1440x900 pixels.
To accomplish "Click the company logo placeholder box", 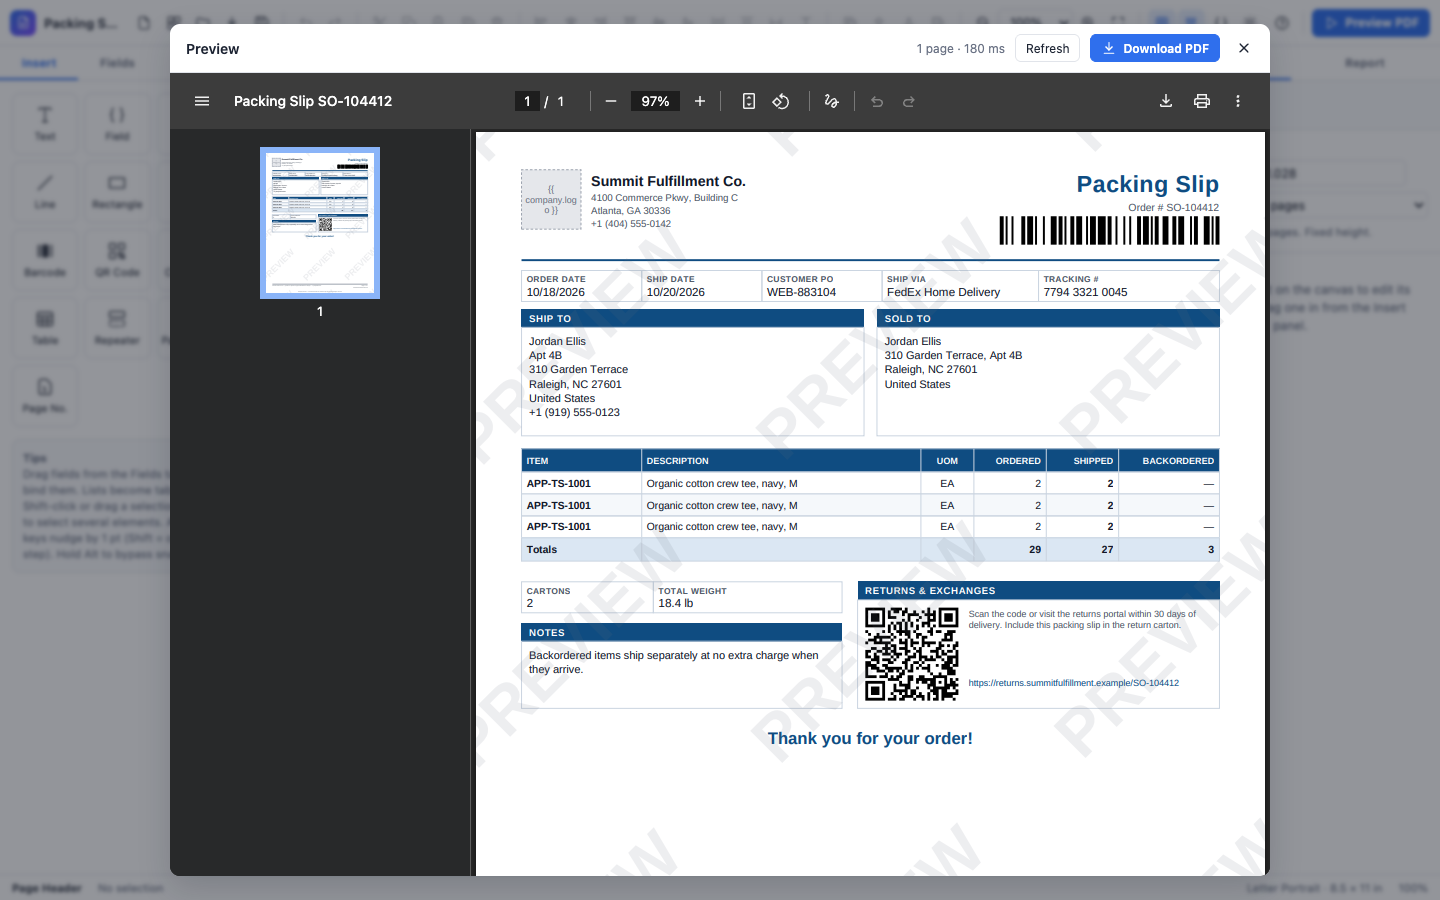I will (x=551, y=199).
